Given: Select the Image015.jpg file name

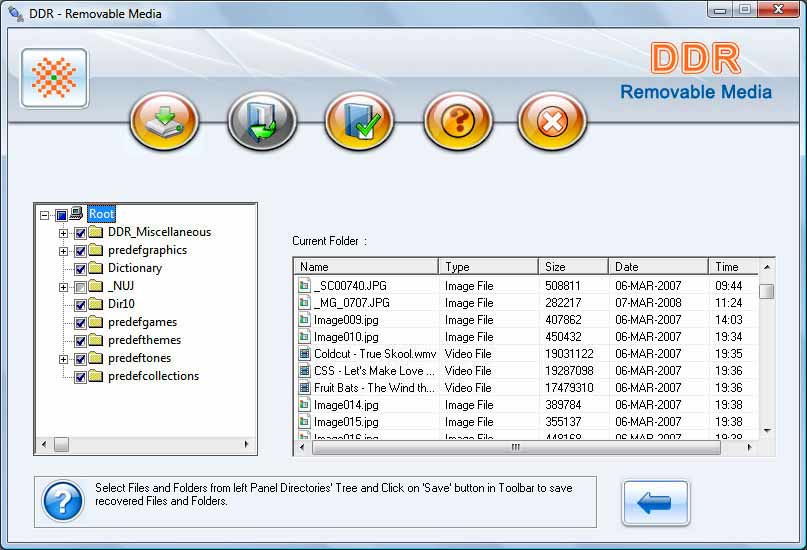Looking at the screenshot, I should (x=346, y=422).
